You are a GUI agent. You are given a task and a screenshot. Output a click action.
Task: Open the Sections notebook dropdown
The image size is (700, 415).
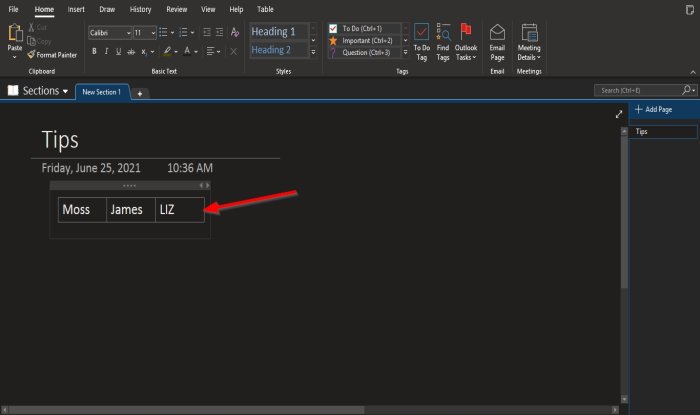click(38, 91)
